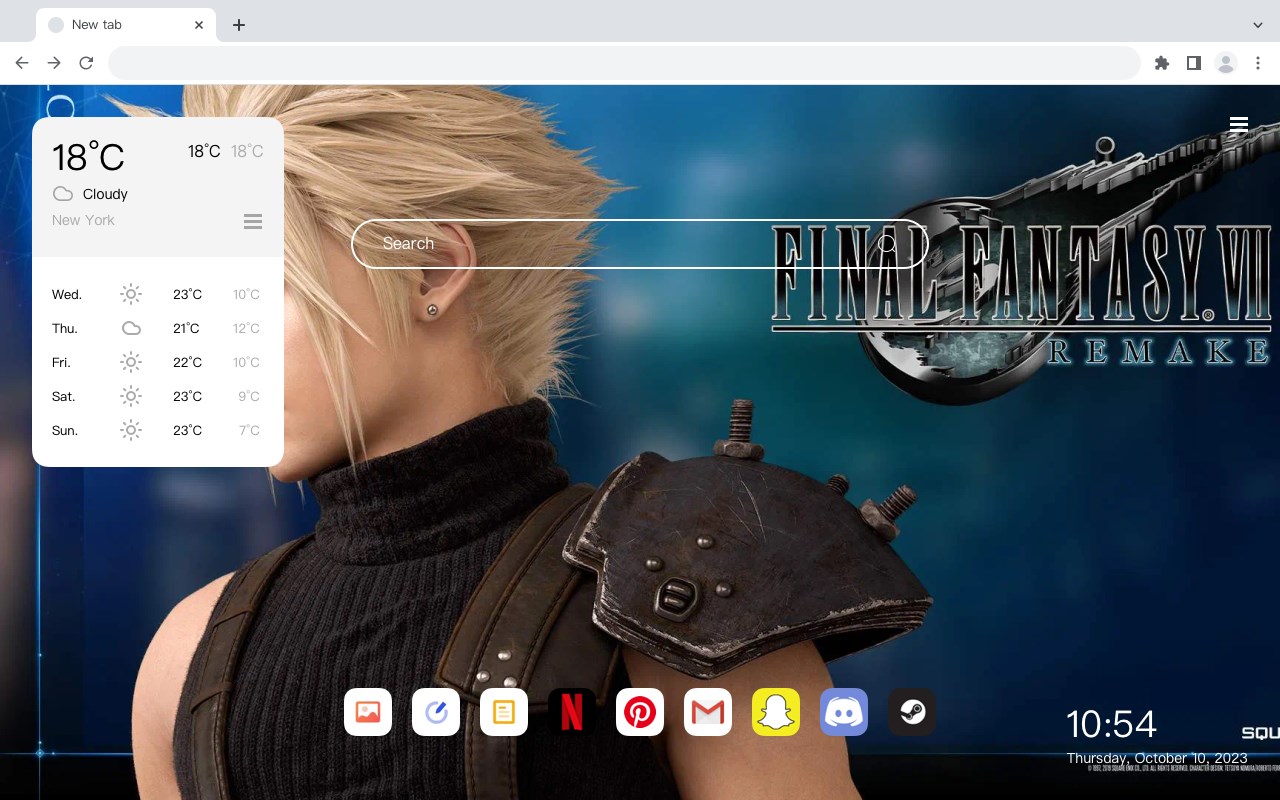Click the 7°C low for Sunday

coord(249,431)
